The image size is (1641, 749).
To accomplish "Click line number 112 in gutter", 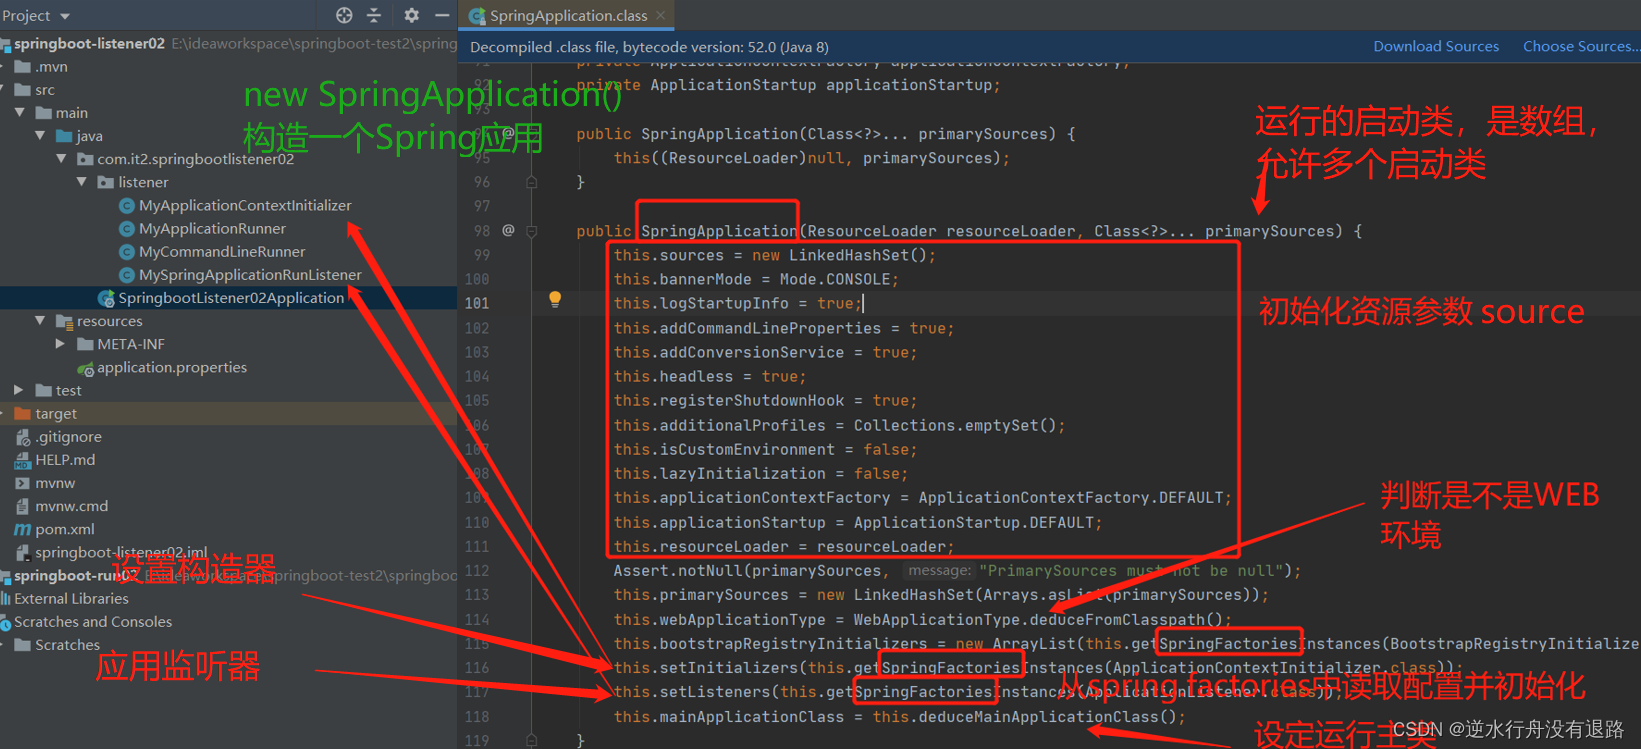I will [x=477, y=571].
